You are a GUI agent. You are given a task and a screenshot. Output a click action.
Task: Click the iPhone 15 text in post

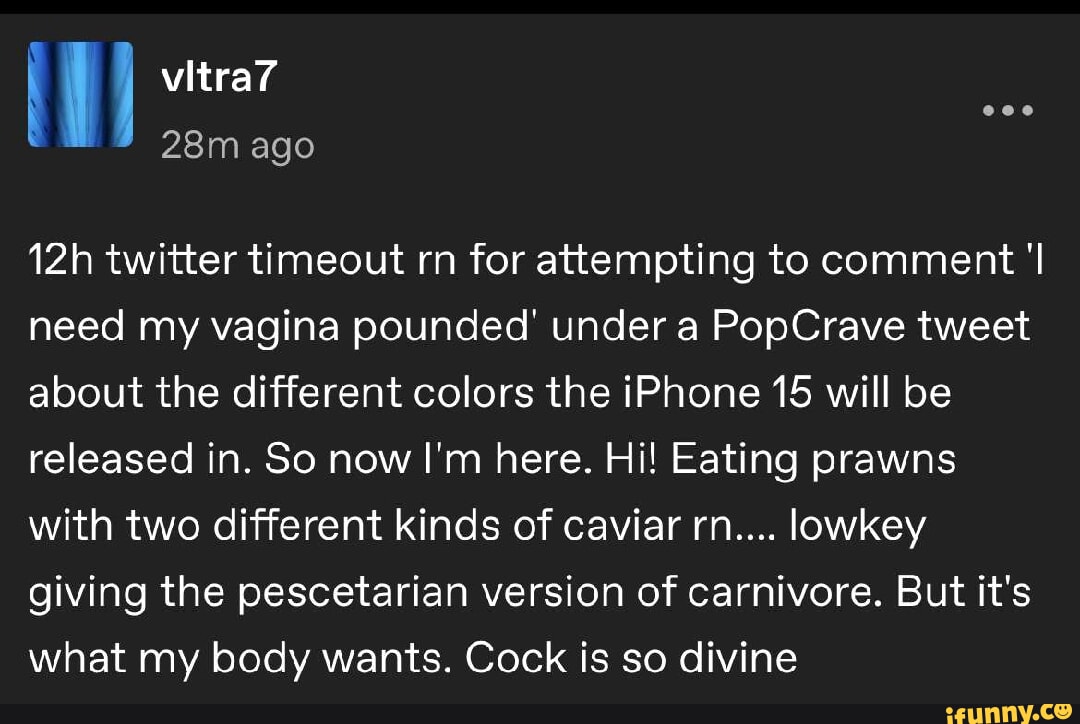pos(718,393)
